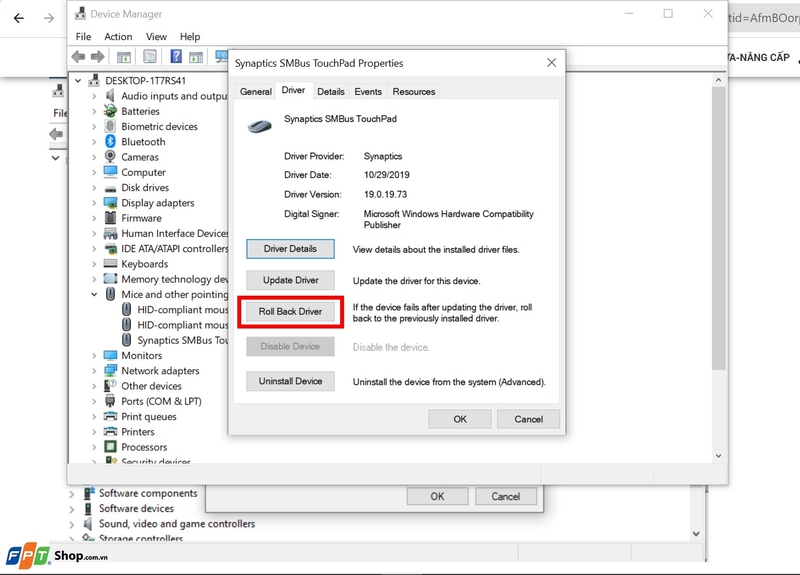Screen dimensions: 800x575
Task: Click the Update Driver button
Action: click(x=290, y=280)
